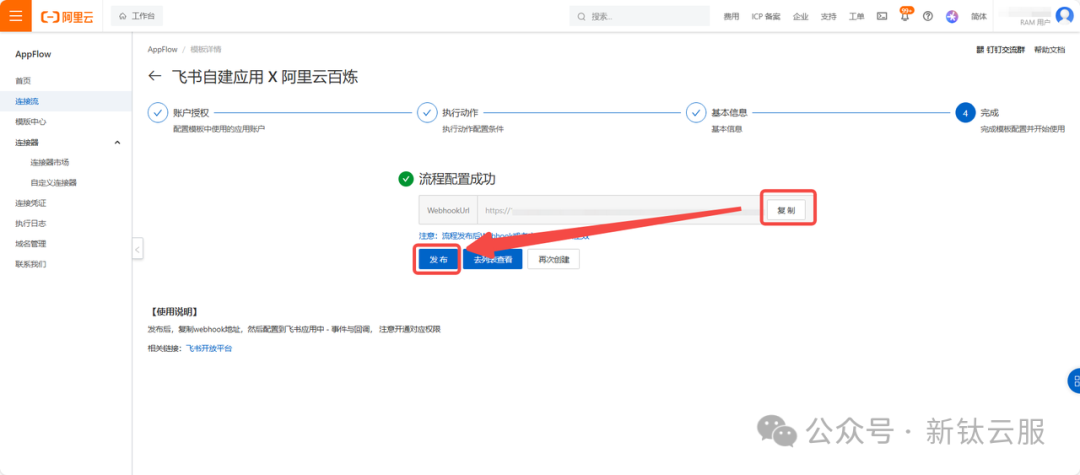
Task: Click the 搜索 search field
Action: (639, 17)
